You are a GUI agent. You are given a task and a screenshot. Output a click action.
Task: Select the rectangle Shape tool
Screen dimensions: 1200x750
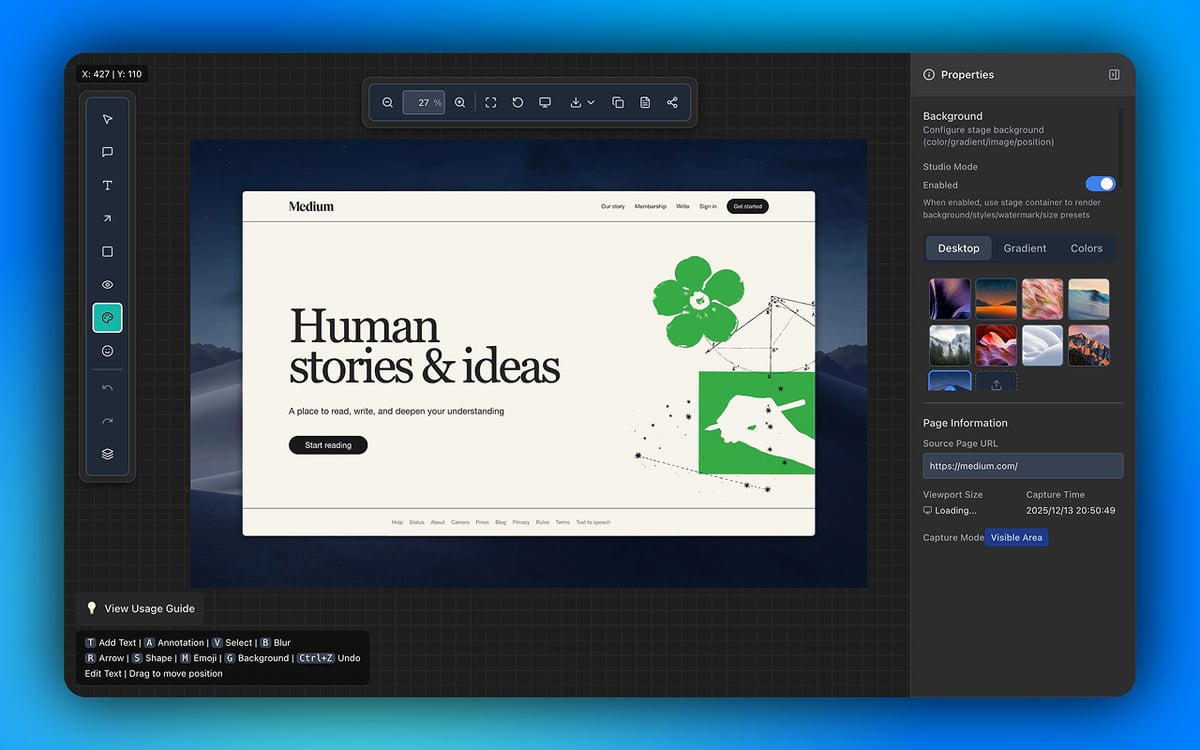point(107,252)
